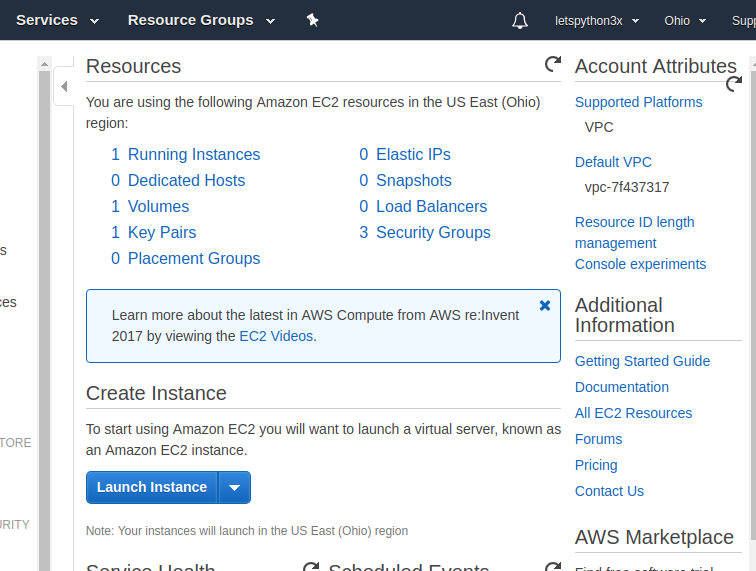This screenshot has height=571, width=756.
Task: Refresh the Scheduled Events section
Action: coord(552,566)
